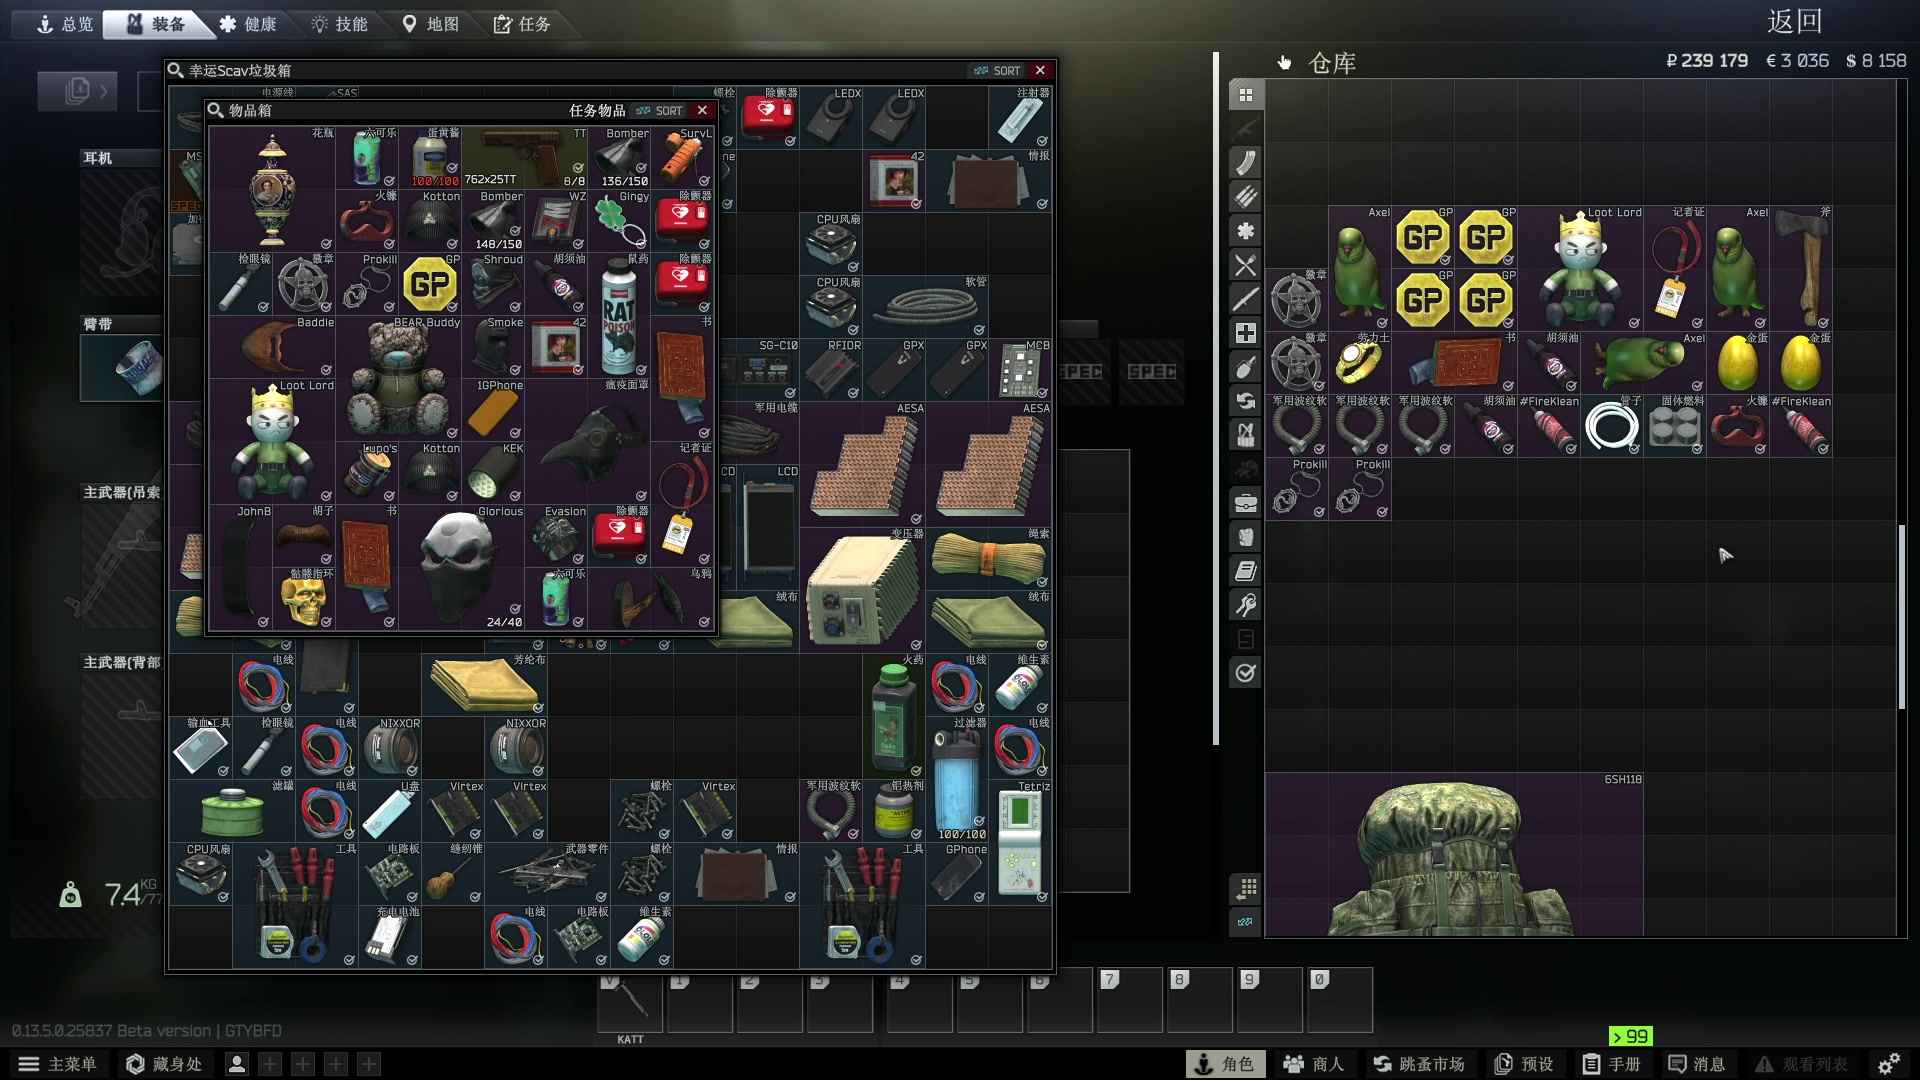Open the 任务 tab
The image size is (1920, 1080).
point(522,24)
